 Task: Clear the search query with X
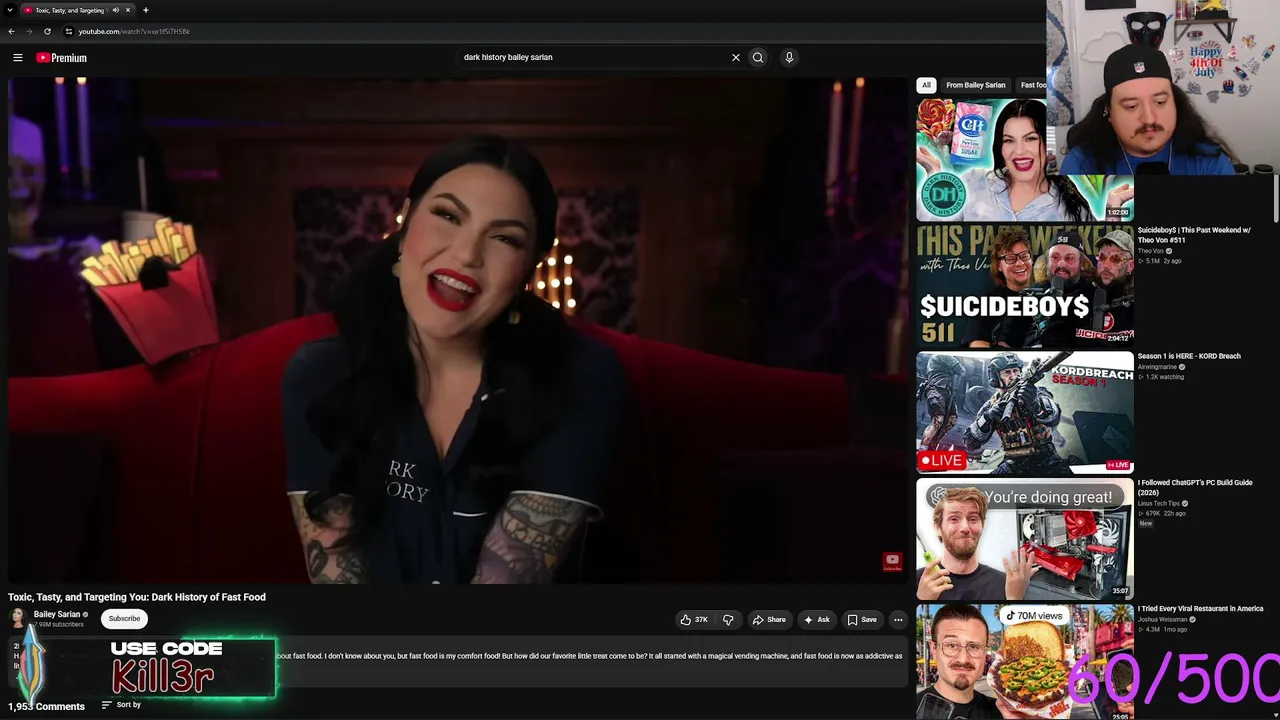pos(736,57)
